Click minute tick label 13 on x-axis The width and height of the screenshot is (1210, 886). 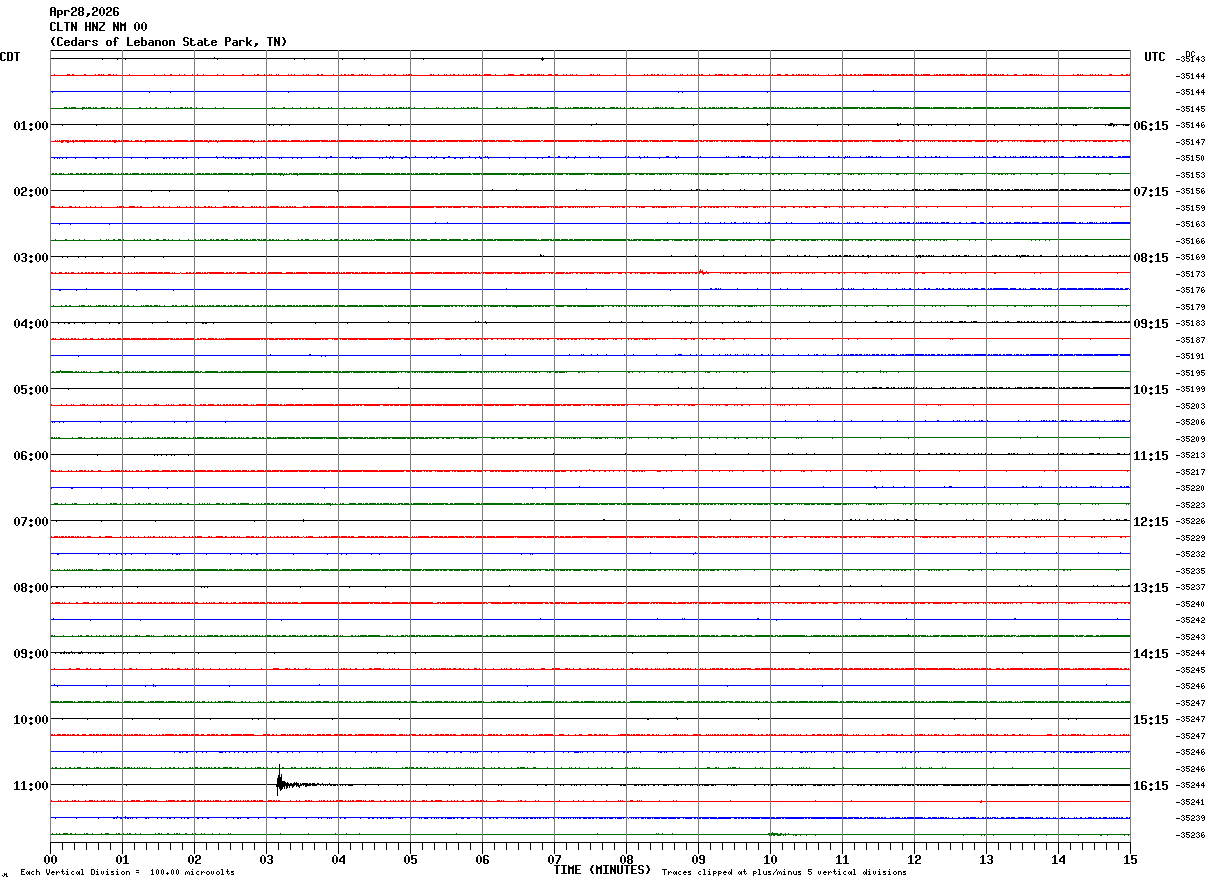click(986, 859)
